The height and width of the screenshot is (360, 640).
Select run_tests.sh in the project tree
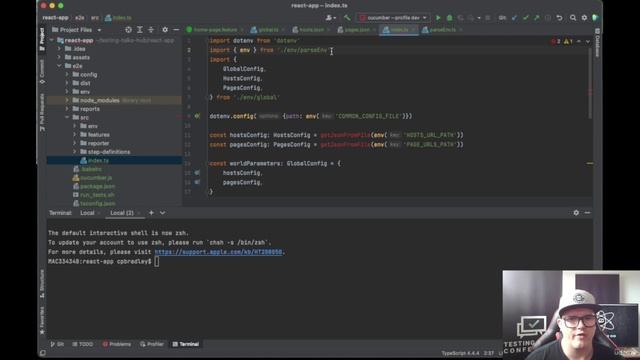click(x=97, y=195)
